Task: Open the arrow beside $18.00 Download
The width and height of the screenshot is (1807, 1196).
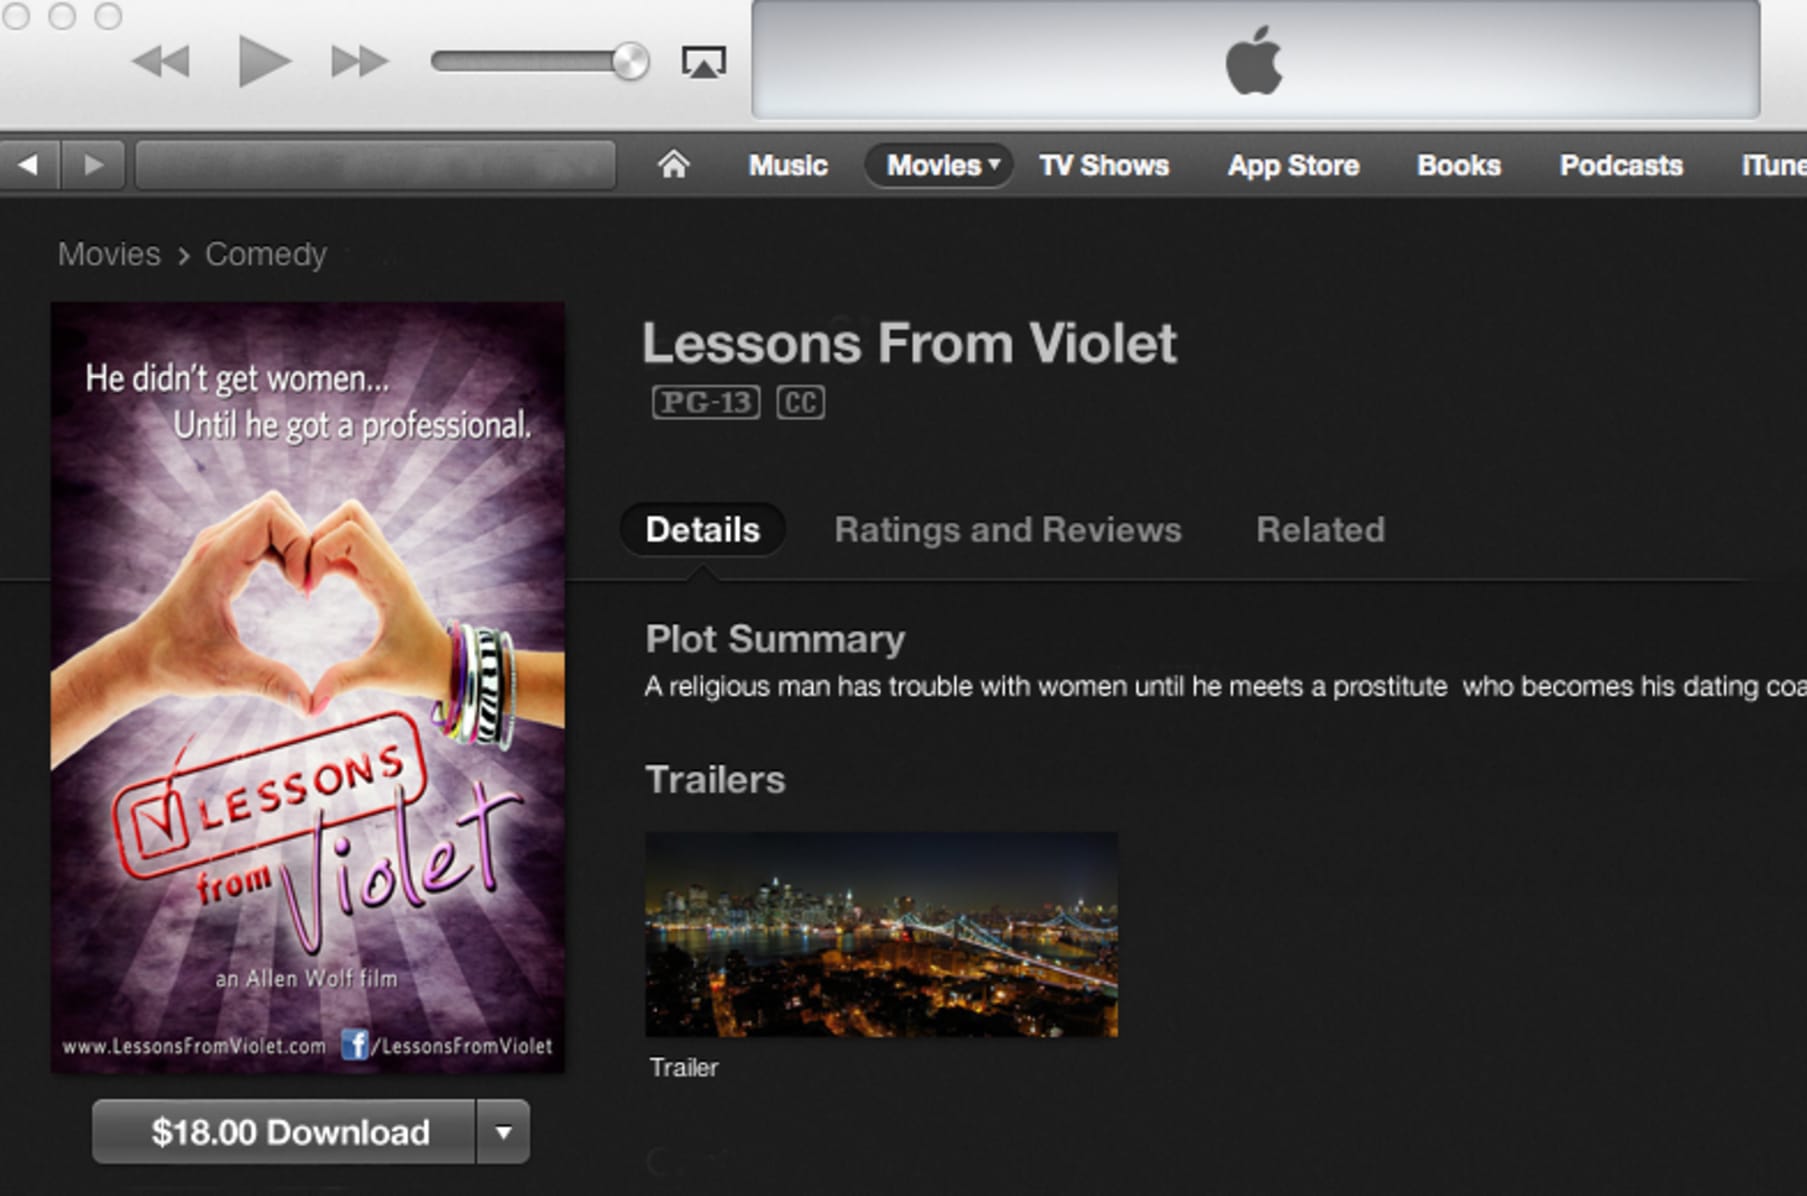Action: coord(503,1132)
